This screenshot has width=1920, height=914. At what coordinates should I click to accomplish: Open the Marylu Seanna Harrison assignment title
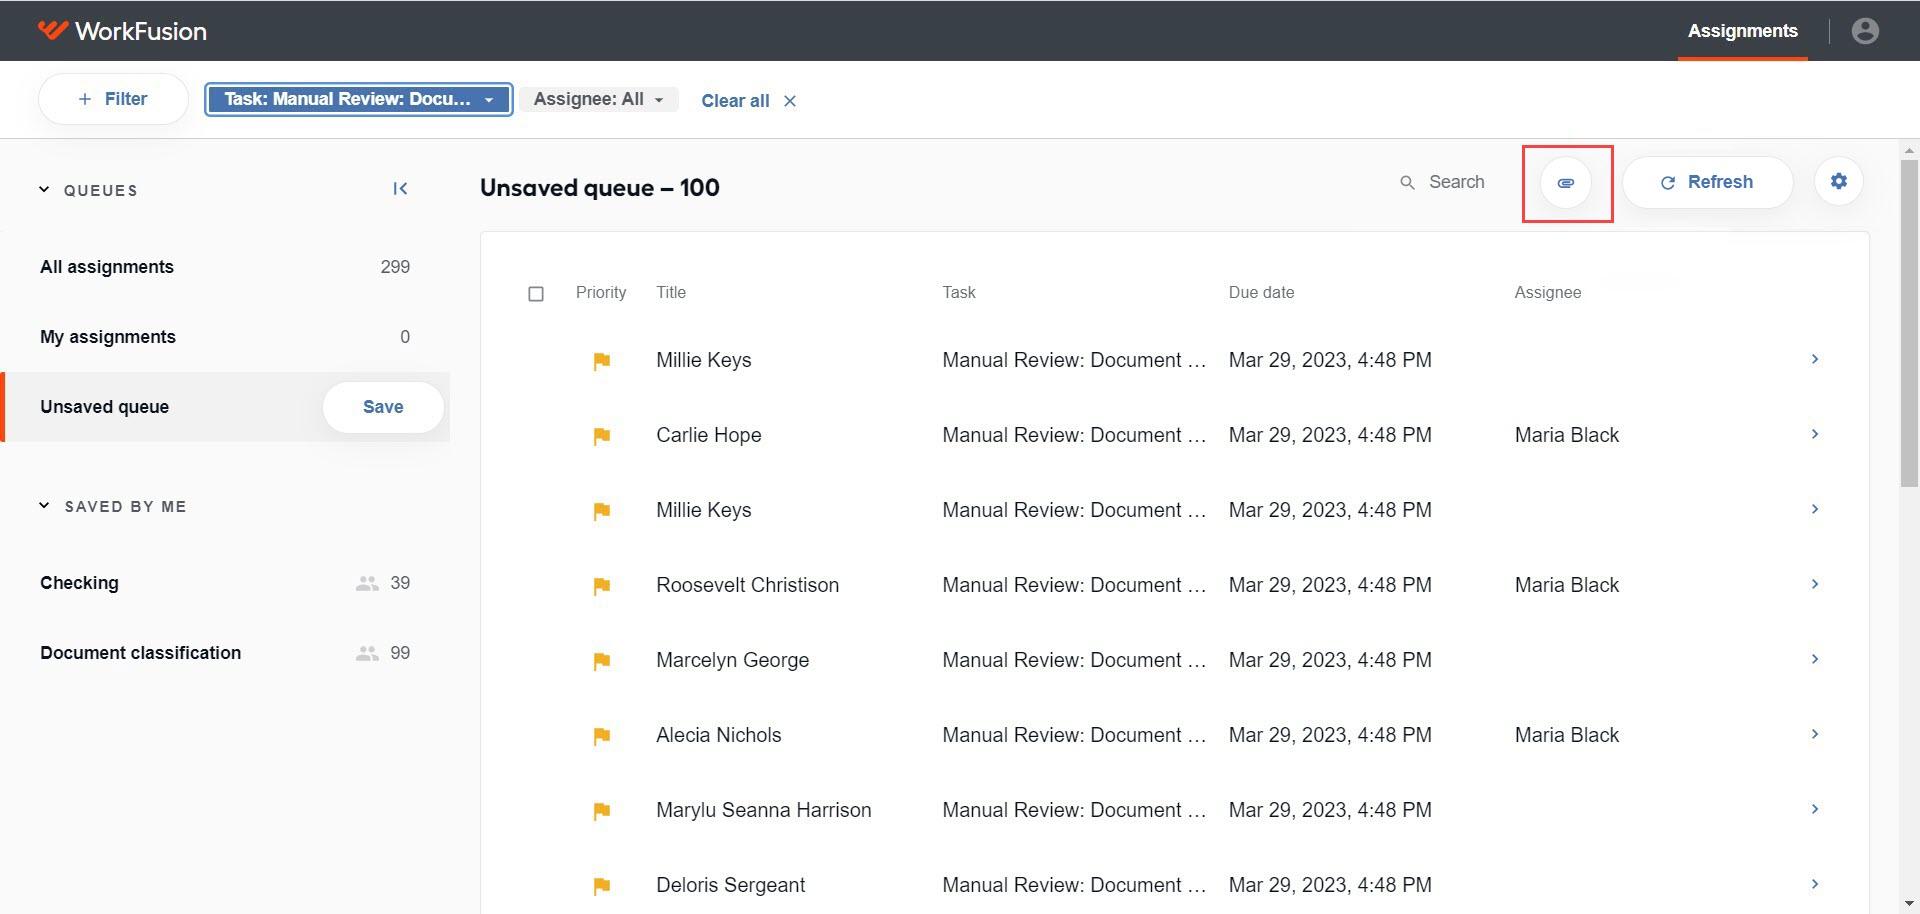[763, 810]
